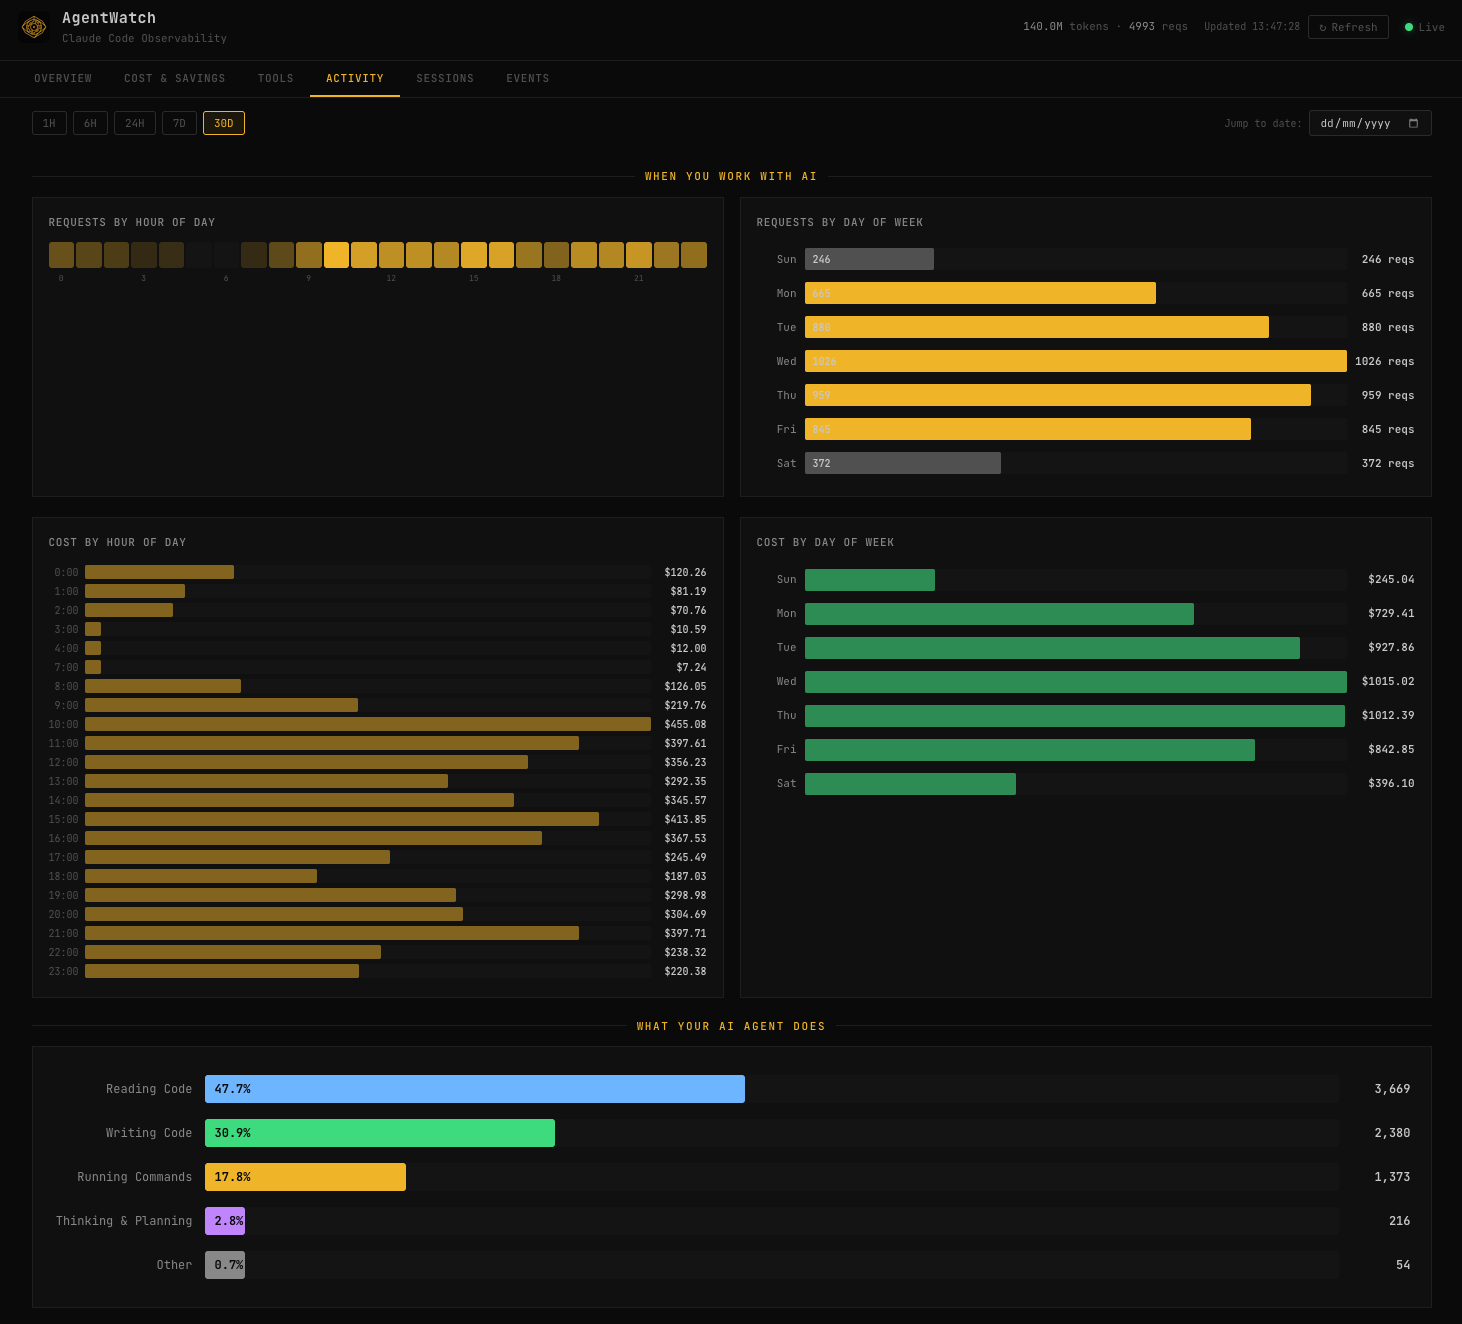The height and width of the screenshot is (1324, 1462).
Task: Click a bright cell in hour-of-day heatmap
Action: tap(336, 255)
